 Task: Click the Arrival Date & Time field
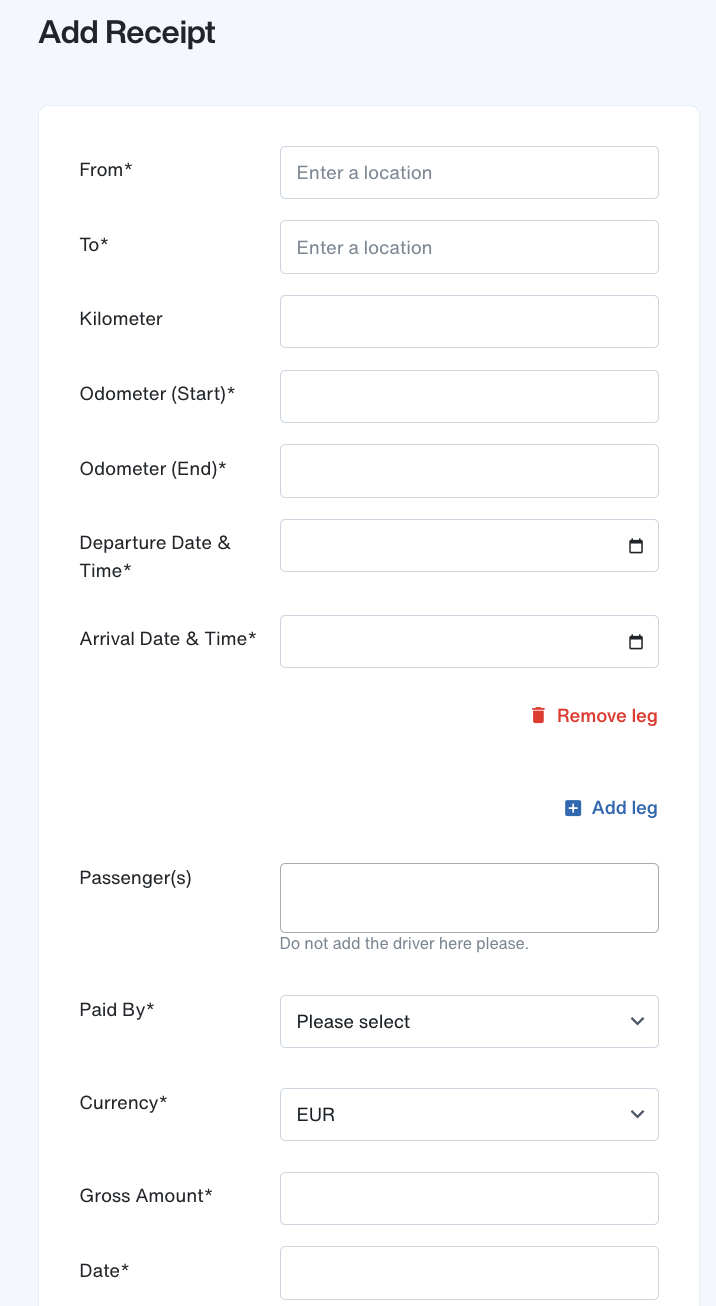coord(469,641)
